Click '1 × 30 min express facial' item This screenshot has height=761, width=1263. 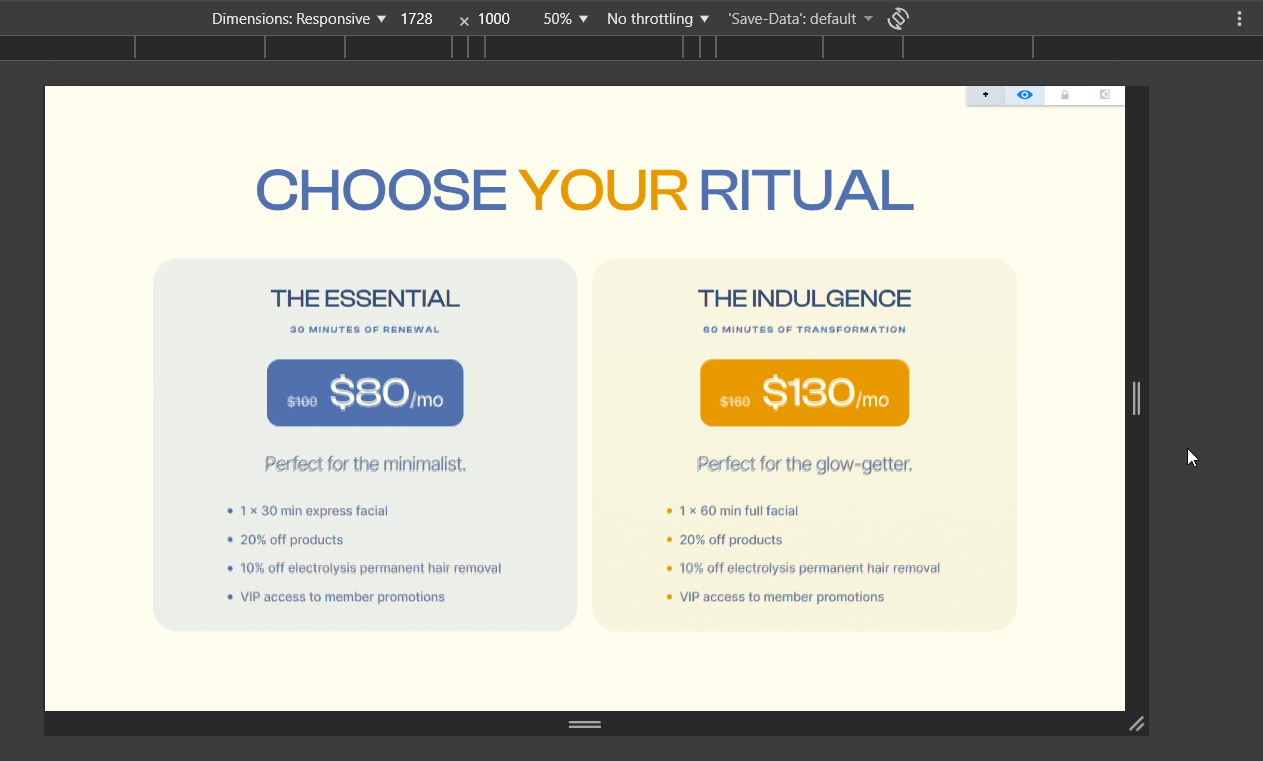coord(314,511)
